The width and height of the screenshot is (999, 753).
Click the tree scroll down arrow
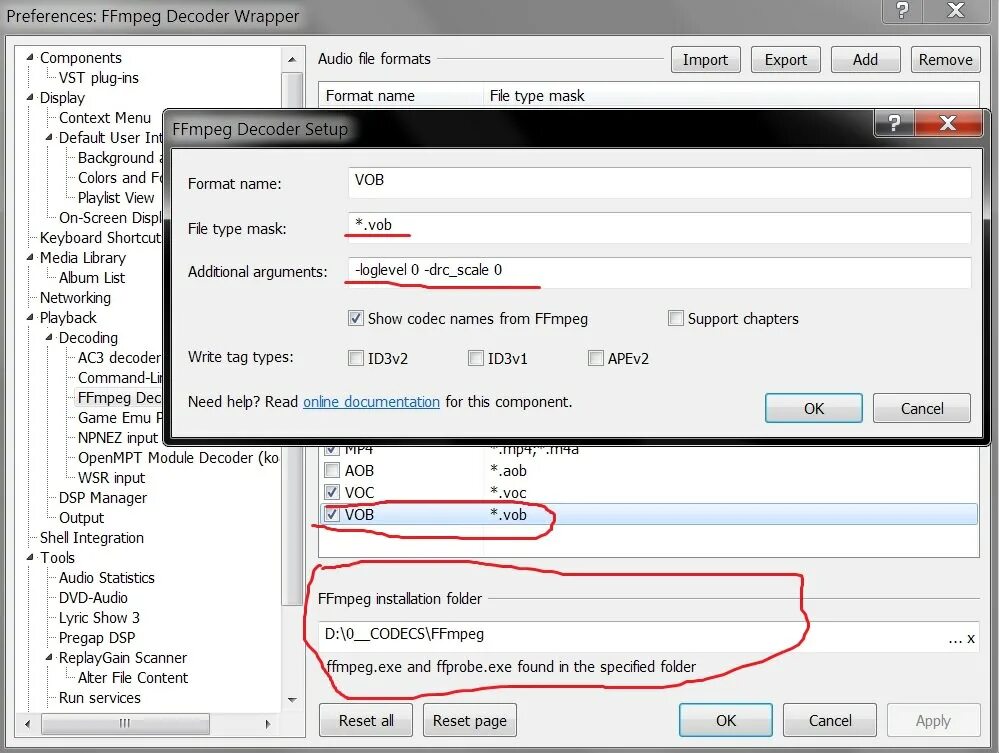(292, 700)
